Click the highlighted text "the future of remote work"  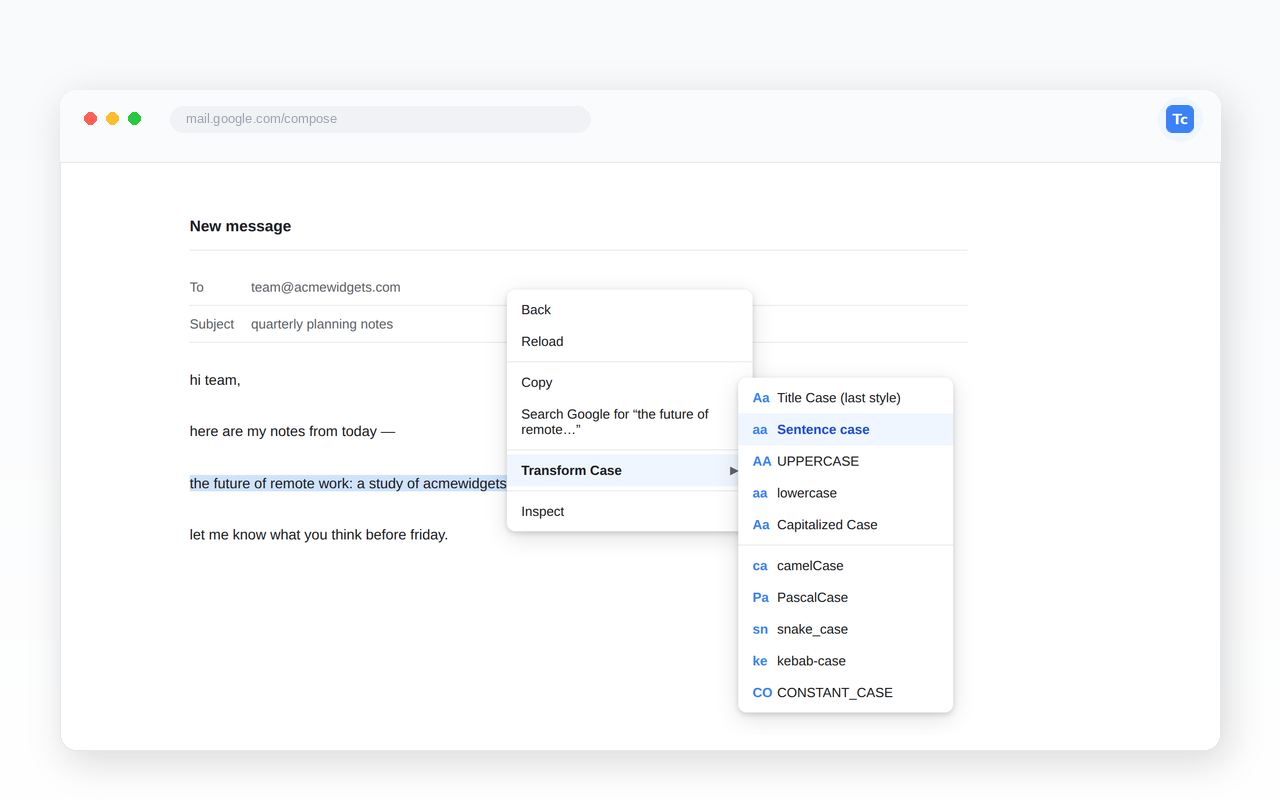click(x=348, y=484)
